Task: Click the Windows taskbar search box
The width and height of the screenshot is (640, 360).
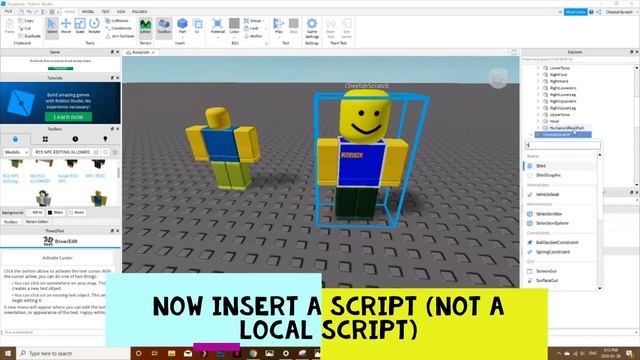Action: 73,353
